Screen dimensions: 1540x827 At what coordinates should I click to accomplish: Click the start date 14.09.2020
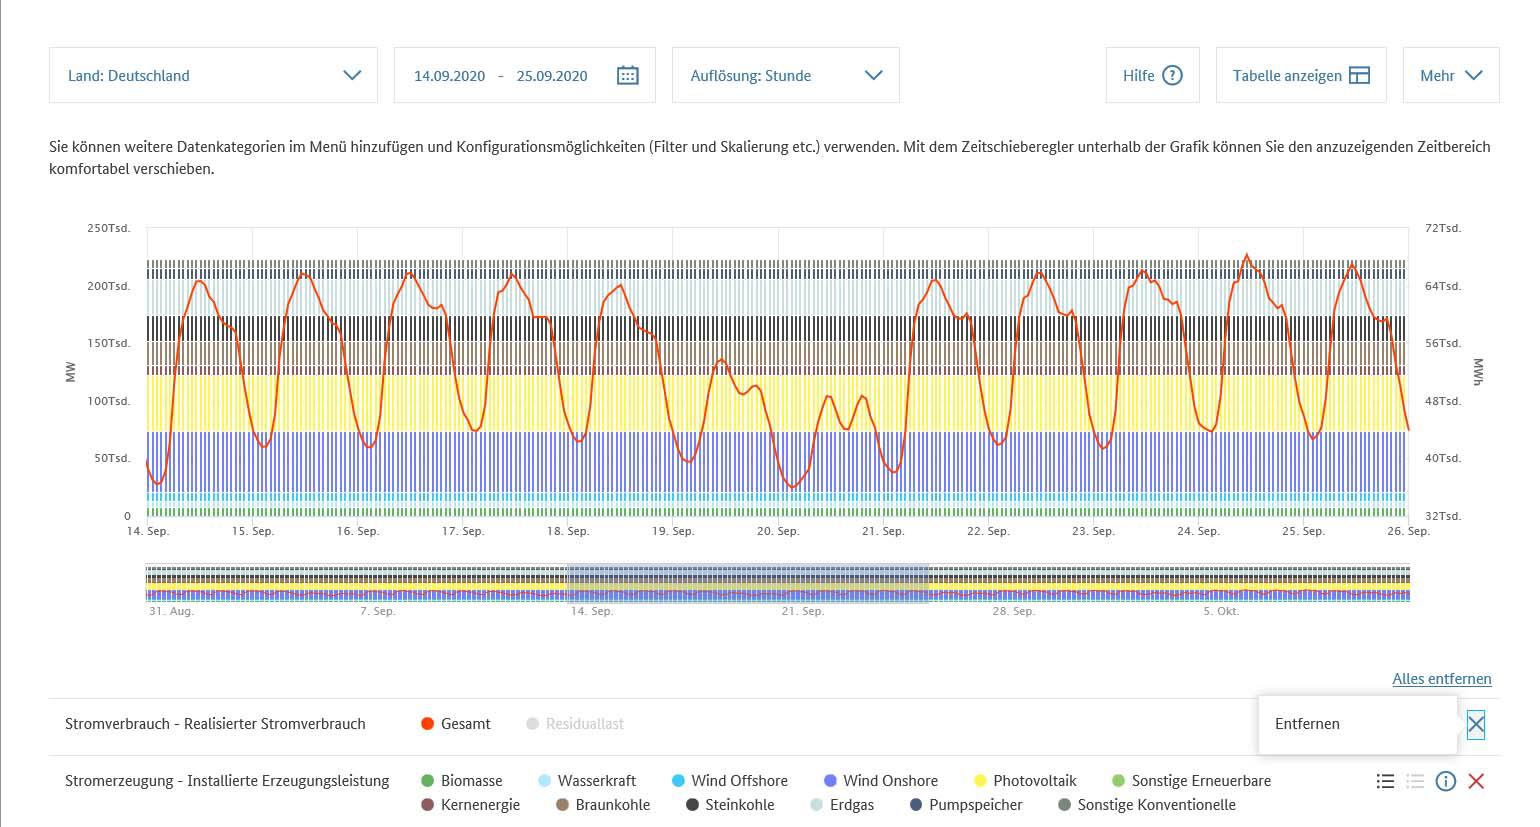[x=449, y=76]
